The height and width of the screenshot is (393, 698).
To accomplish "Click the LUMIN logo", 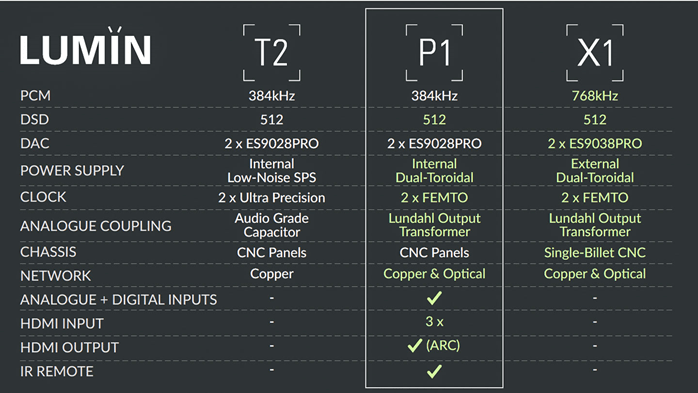I will [85, 46].
